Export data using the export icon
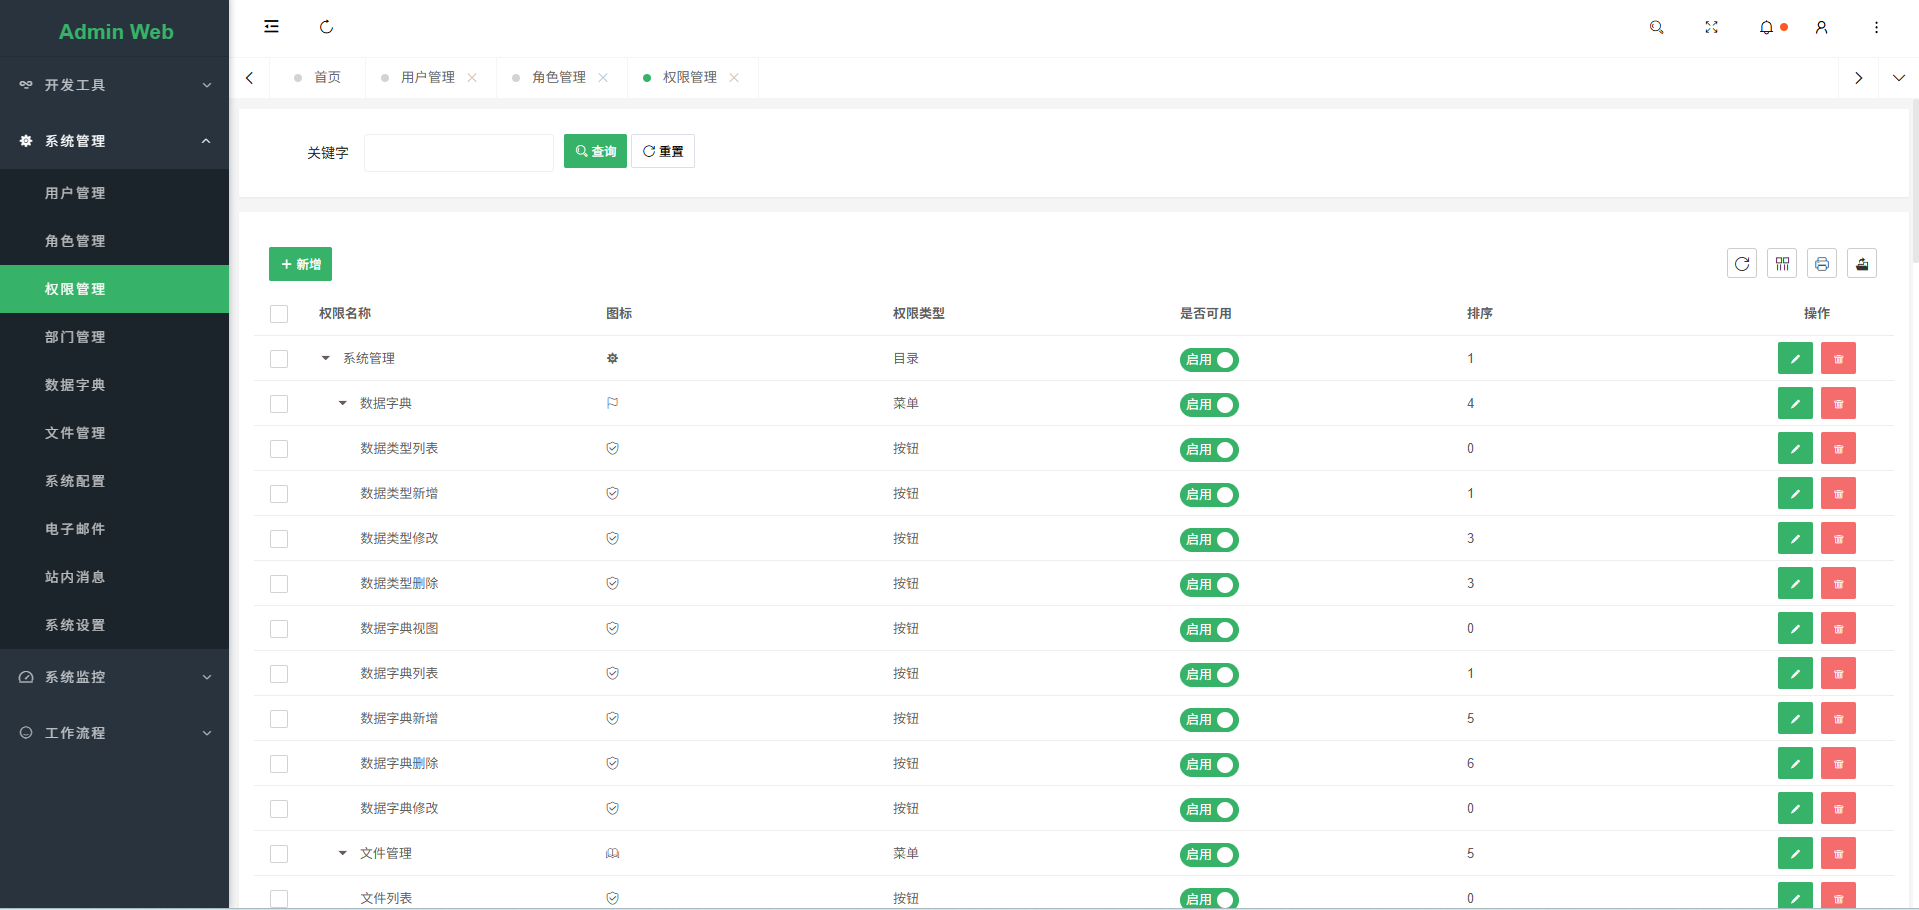The width and height of the screenshot is (1919, 910). pyautogui.click(x=1862, y=263)
